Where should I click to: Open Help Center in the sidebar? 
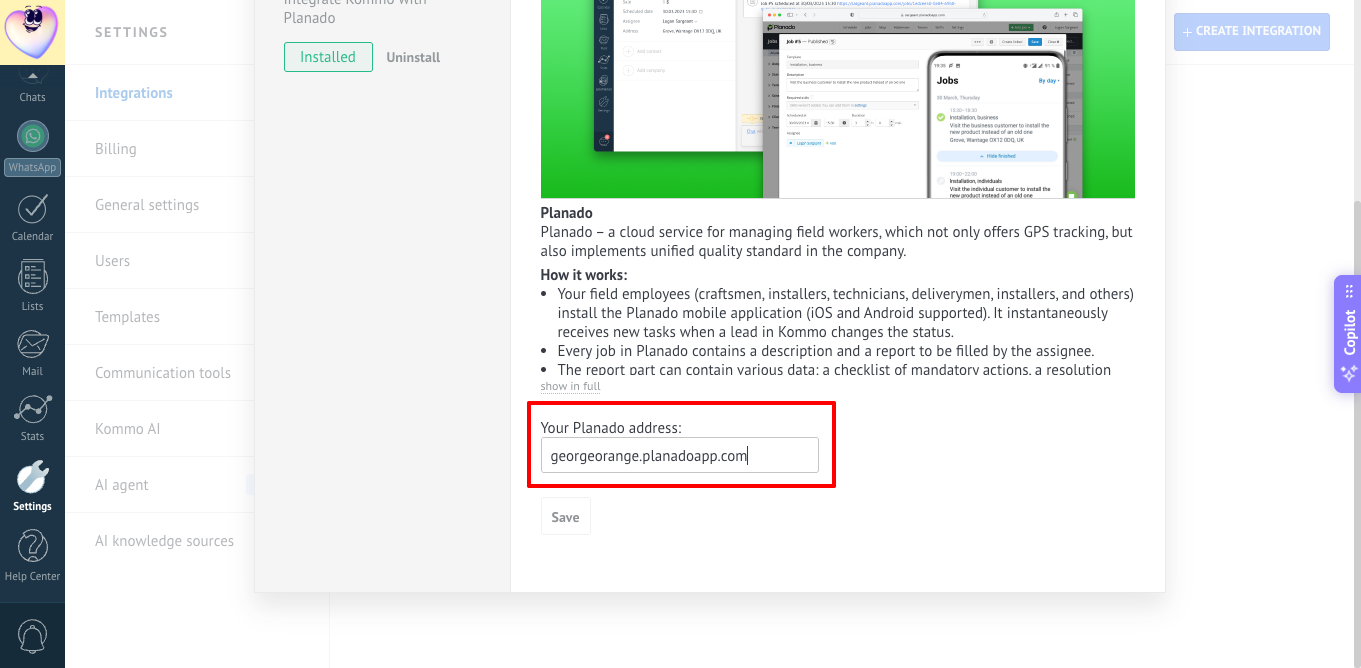[32, 556]
